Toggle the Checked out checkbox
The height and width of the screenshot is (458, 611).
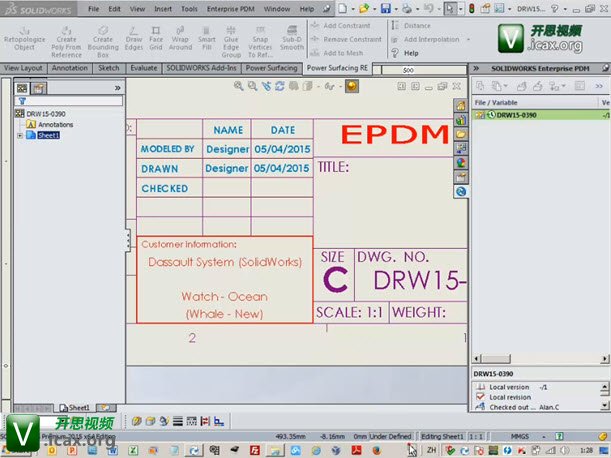click(x=482, y=408)
